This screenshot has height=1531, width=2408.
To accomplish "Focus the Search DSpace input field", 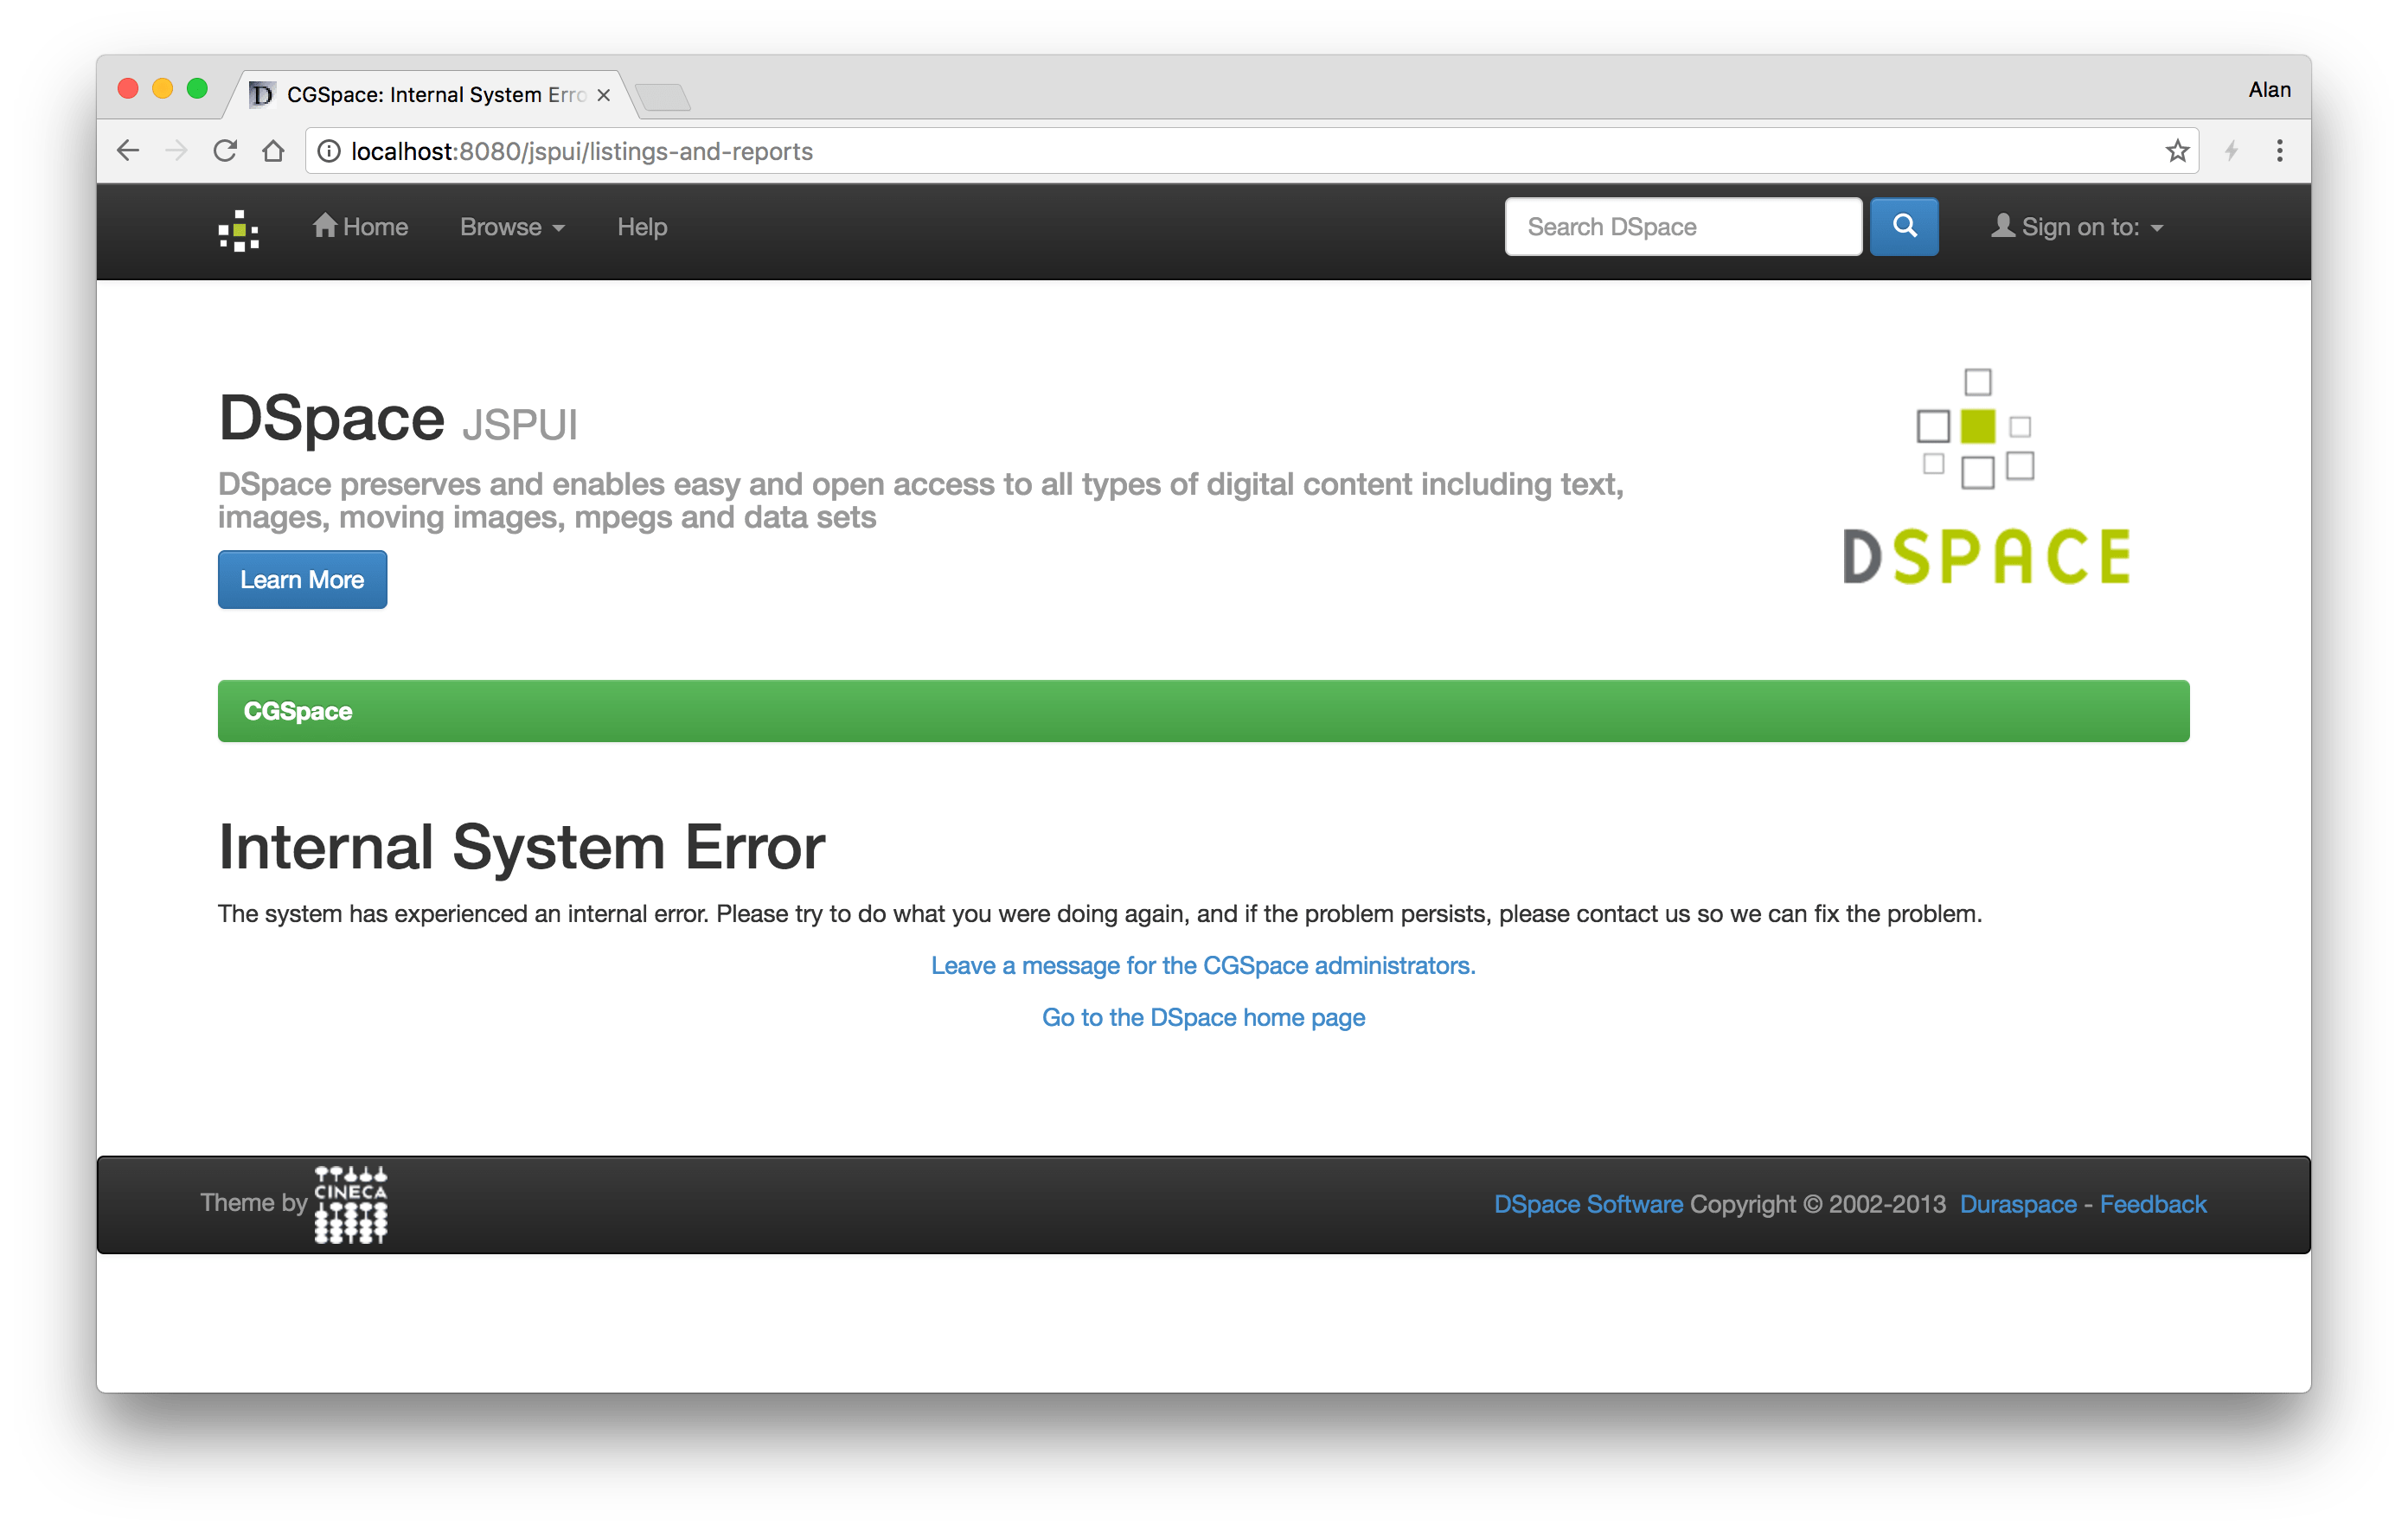I will (1683, 227).
